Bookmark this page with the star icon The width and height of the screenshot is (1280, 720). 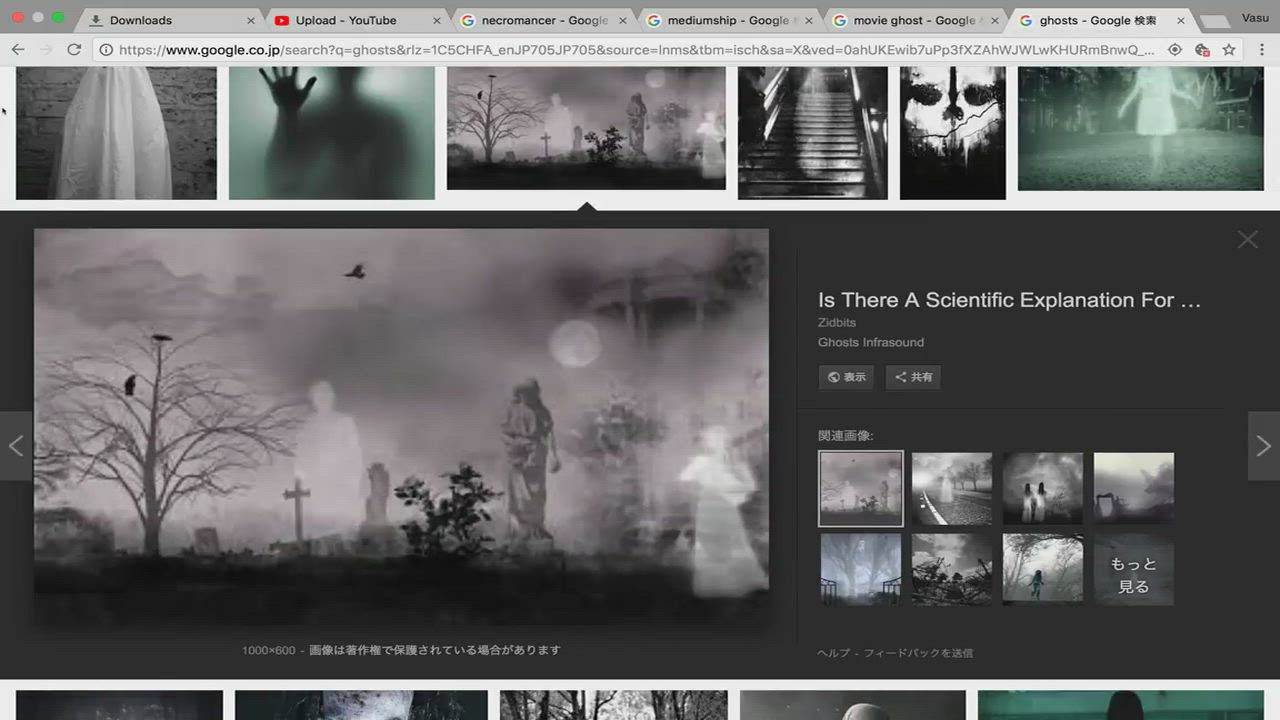pos(1229,50)
